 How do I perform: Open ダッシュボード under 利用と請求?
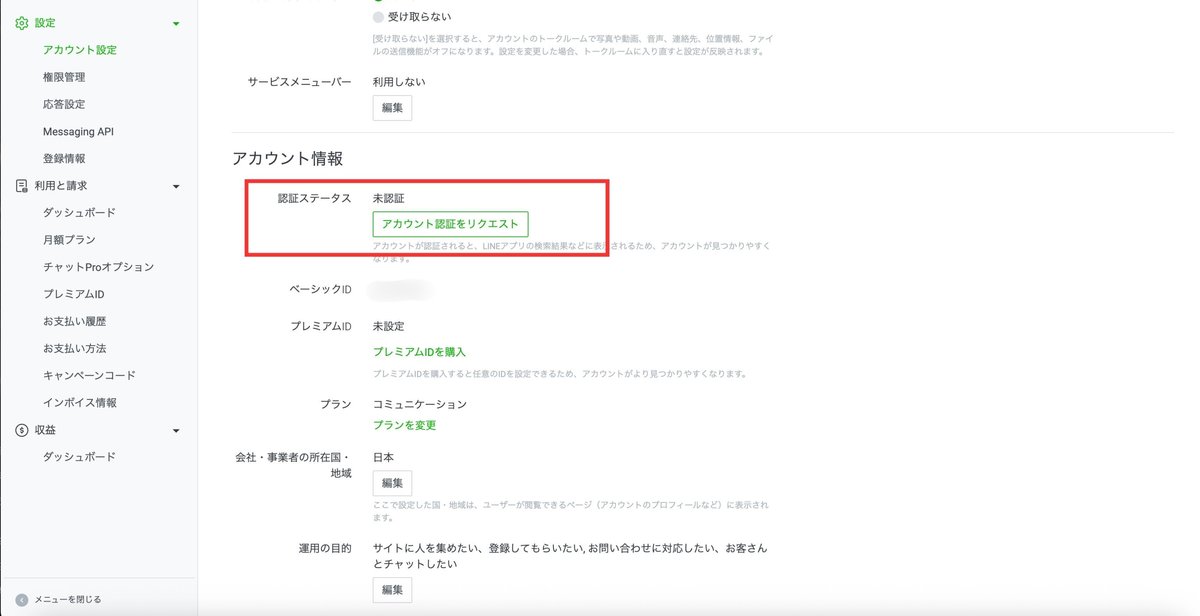tap(79, 213)
